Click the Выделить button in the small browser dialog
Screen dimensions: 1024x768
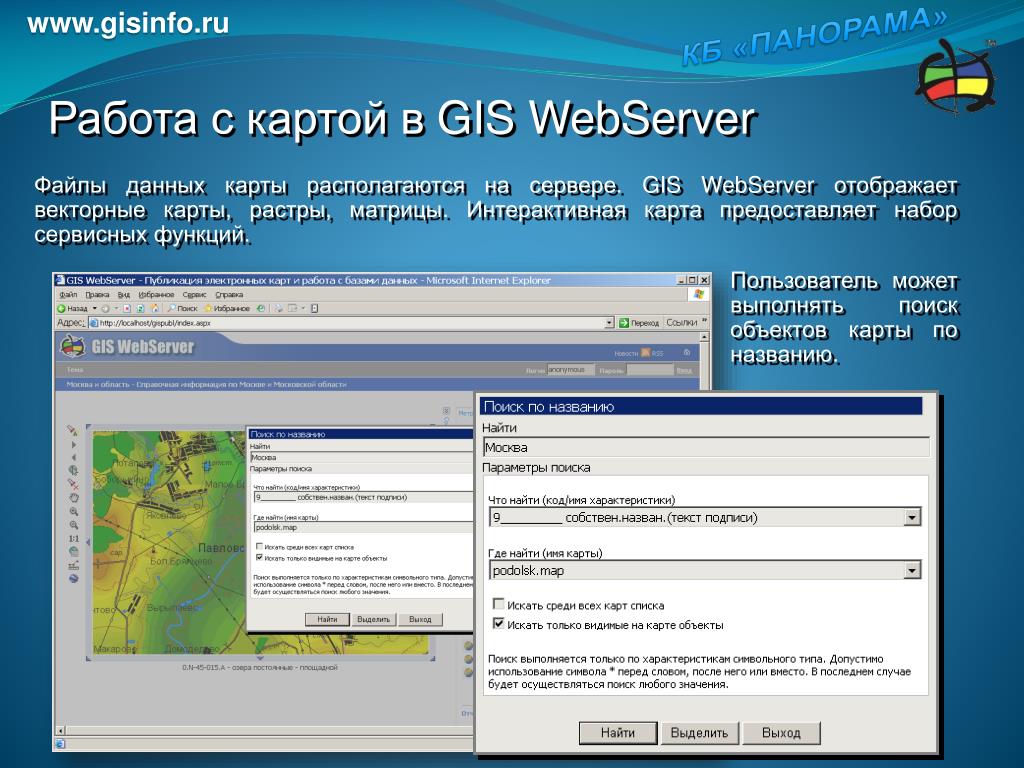tap(374, 619)
